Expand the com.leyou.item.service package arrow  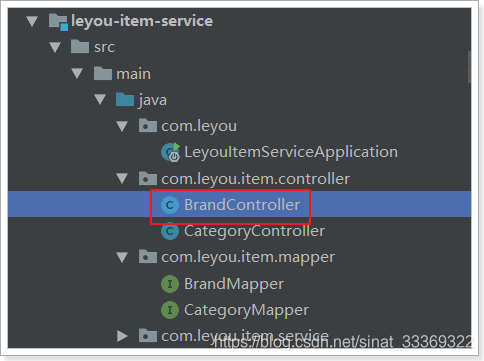click(122, 336)
